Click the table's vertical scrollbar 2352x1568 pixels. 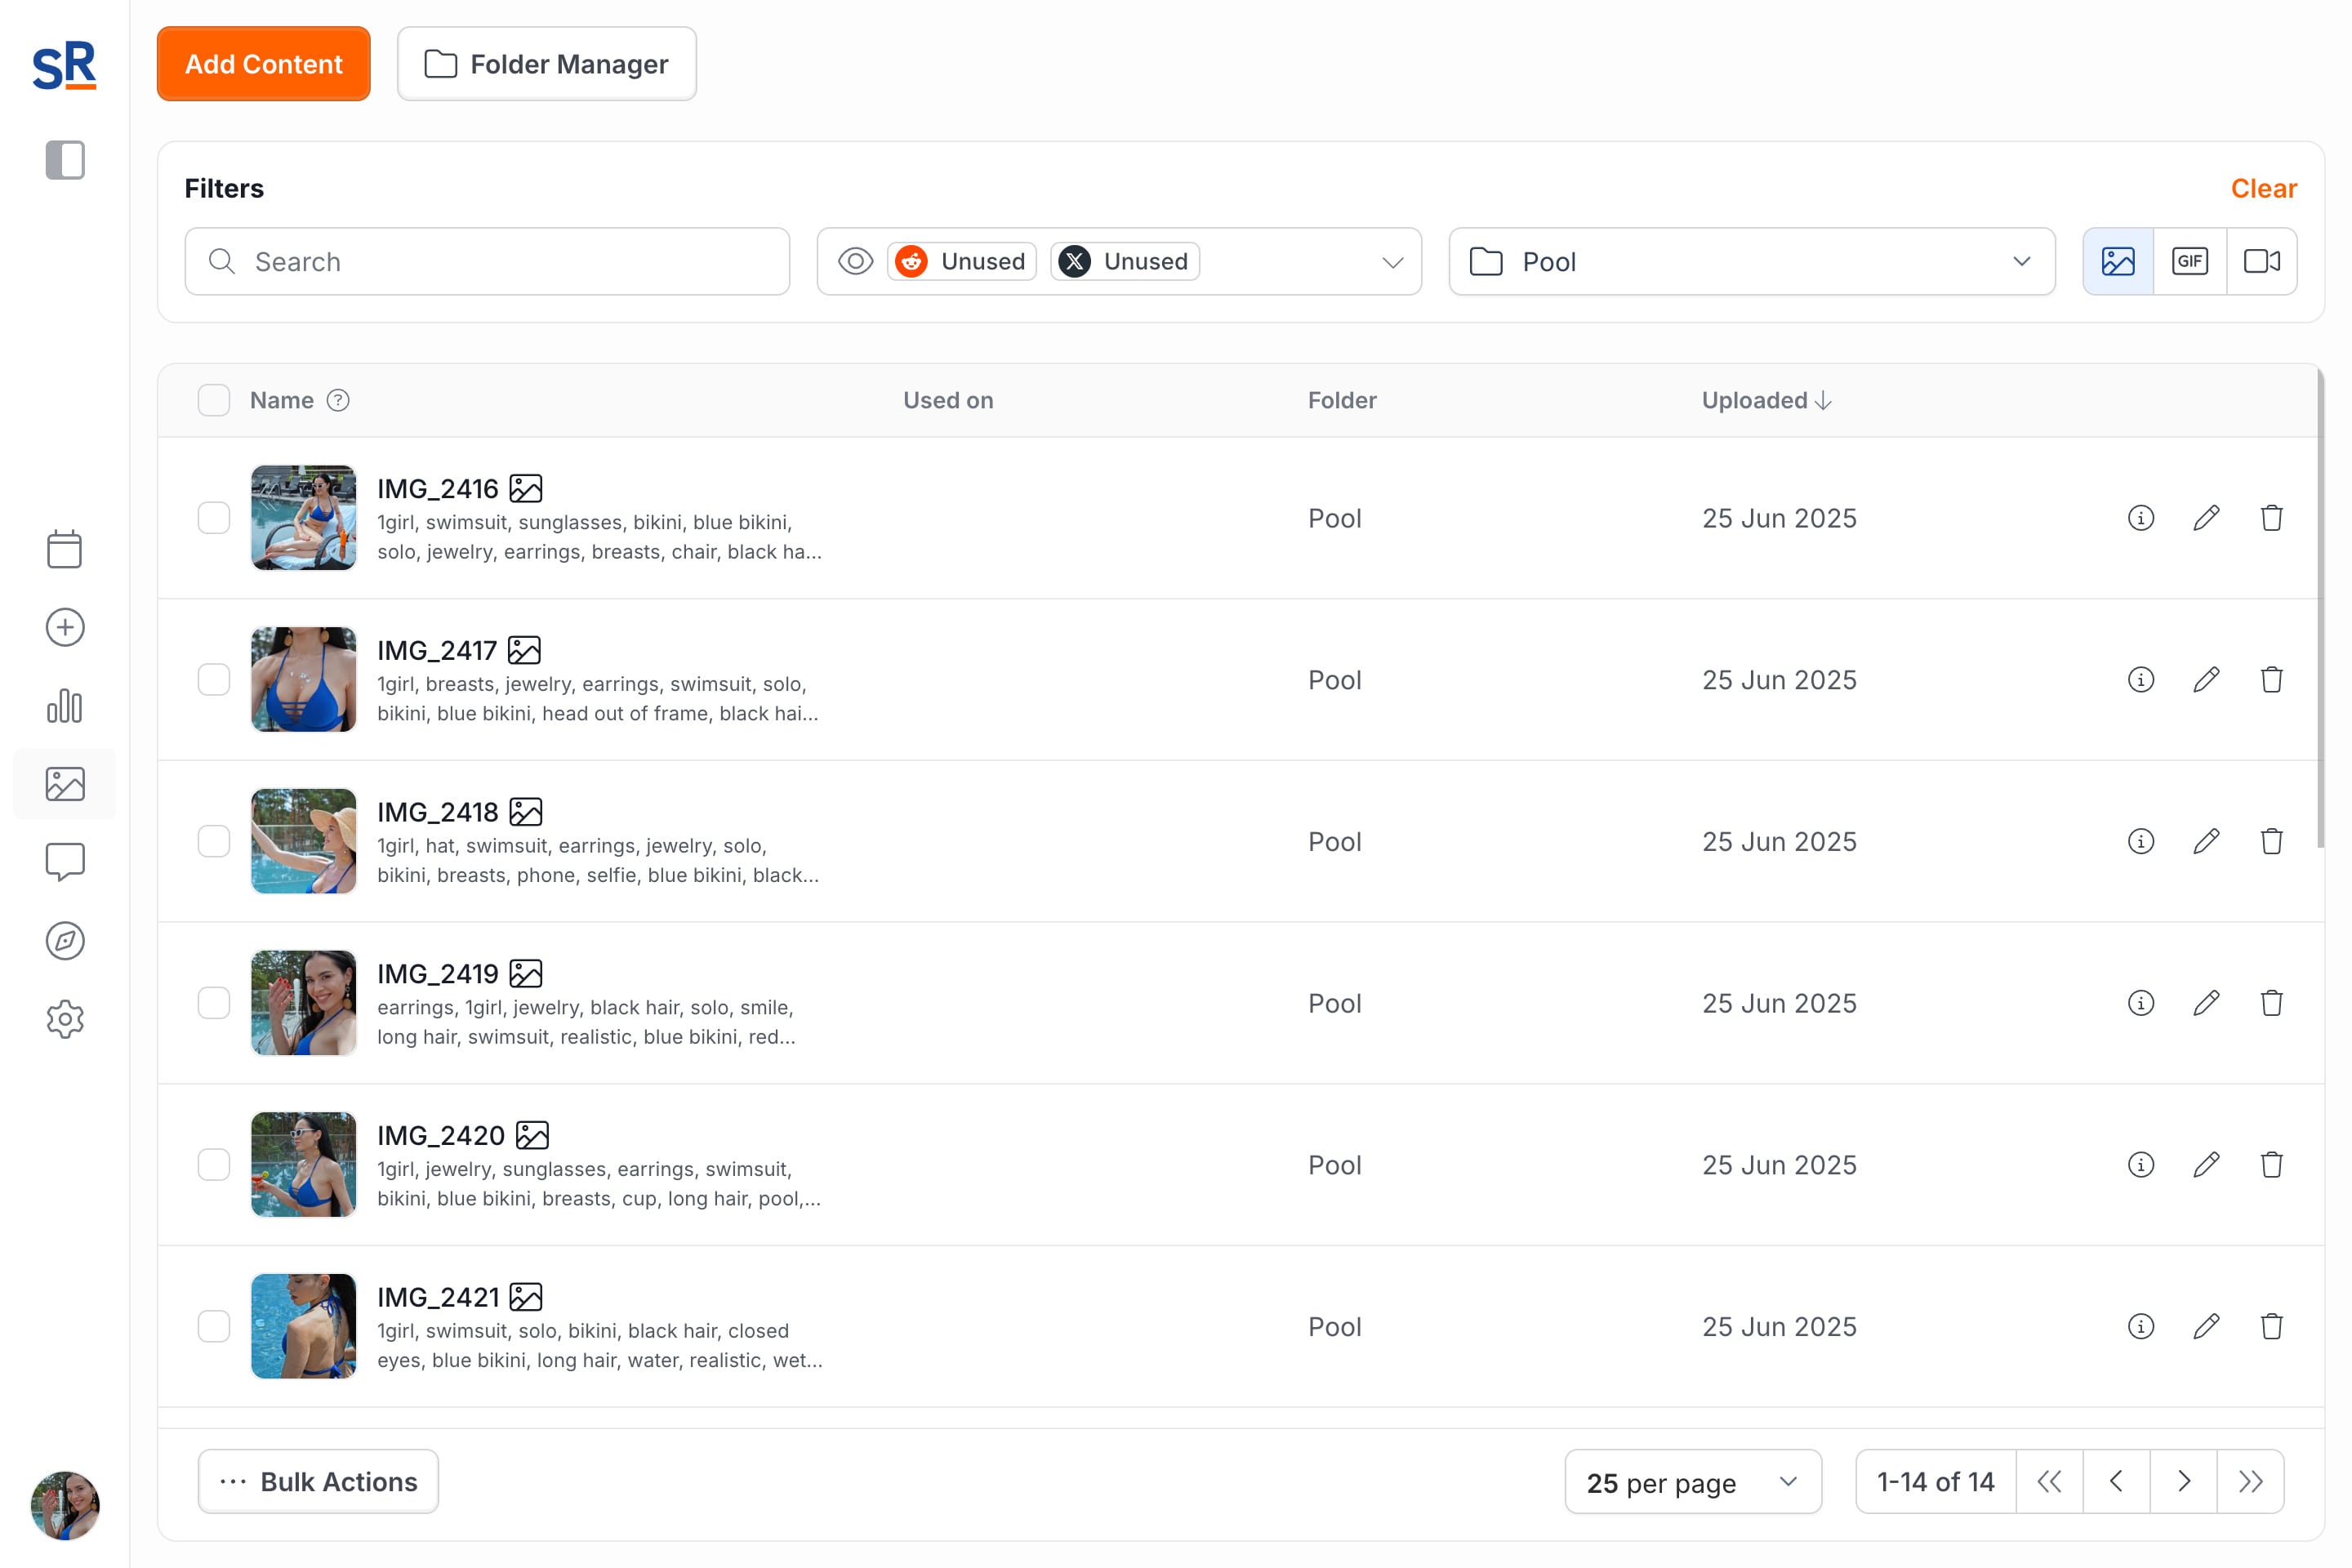(2320, 610)
